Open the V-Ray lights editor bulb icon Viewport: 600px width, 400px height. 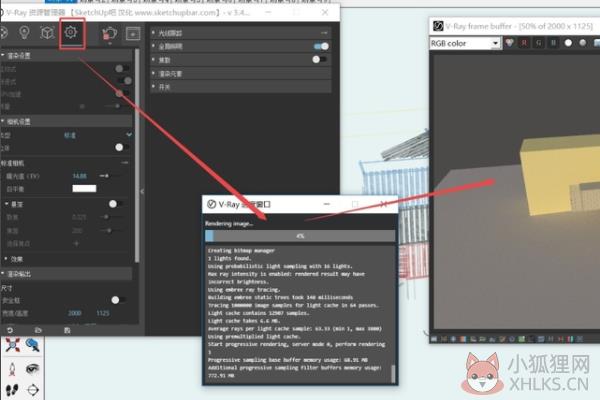[x=24, y=32]
